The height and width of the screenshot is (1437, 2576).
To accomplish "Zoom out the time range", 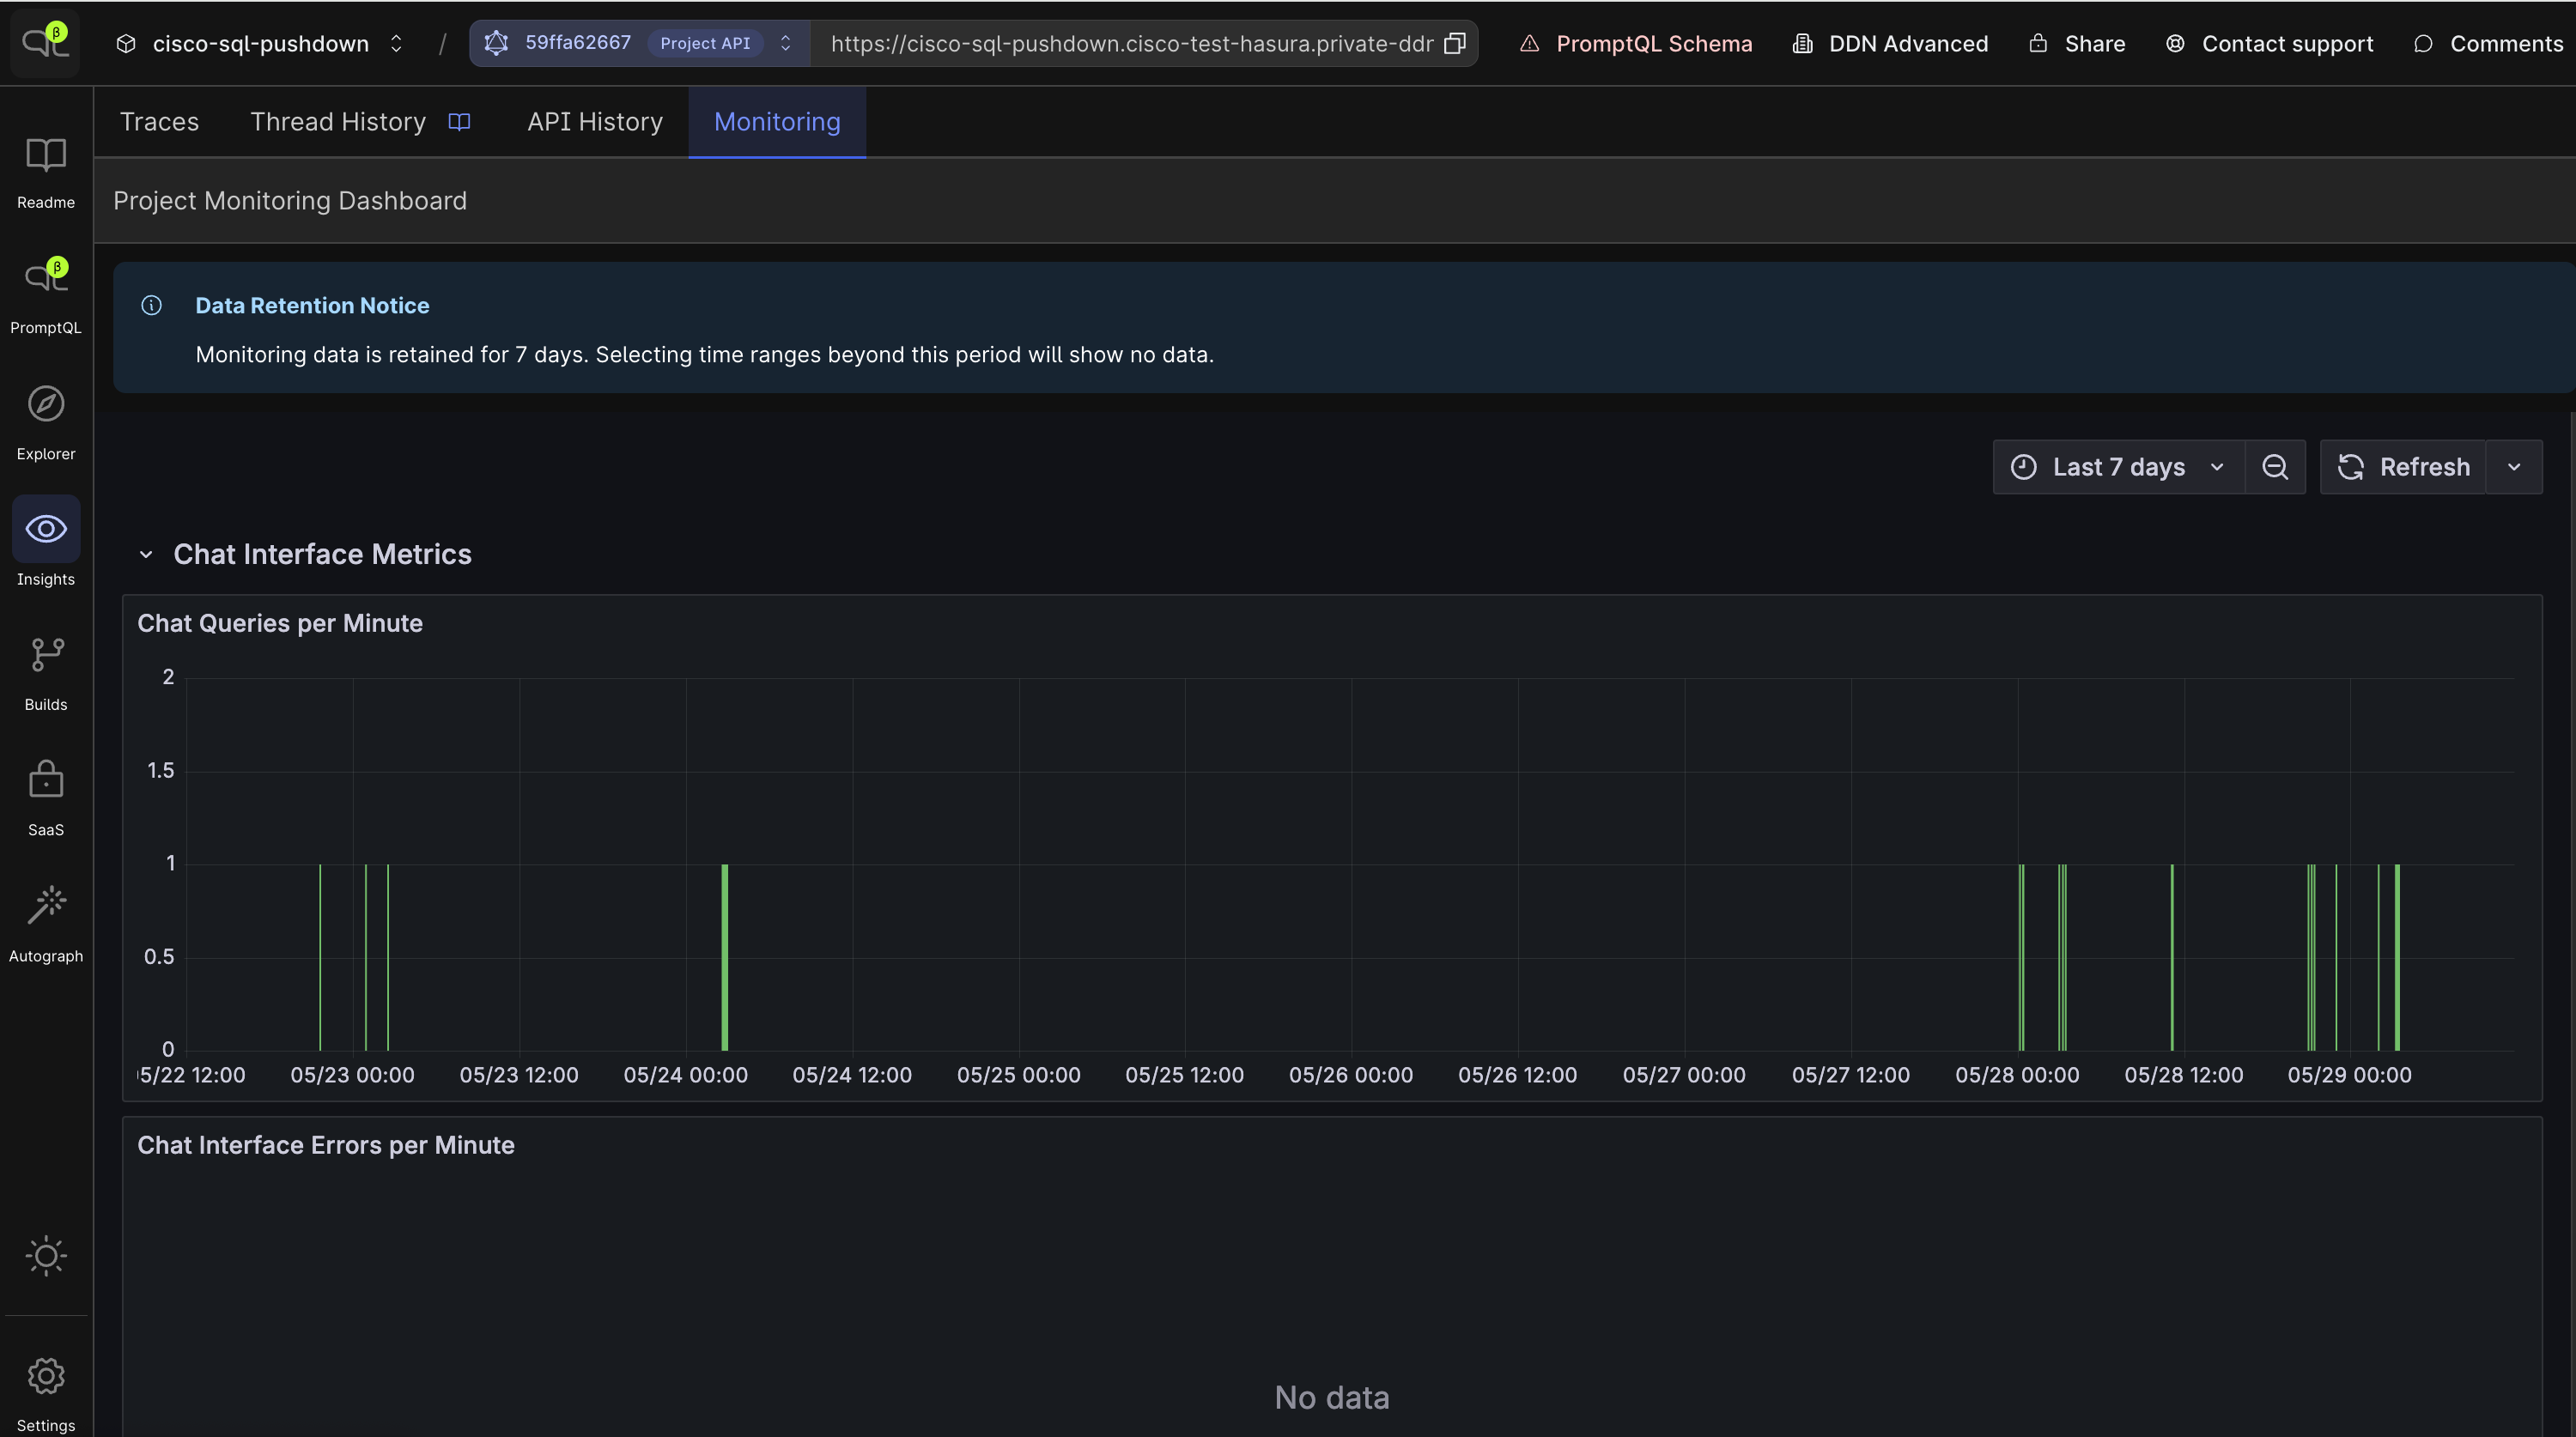I will pyautogui.click(x=2275, y=466).
